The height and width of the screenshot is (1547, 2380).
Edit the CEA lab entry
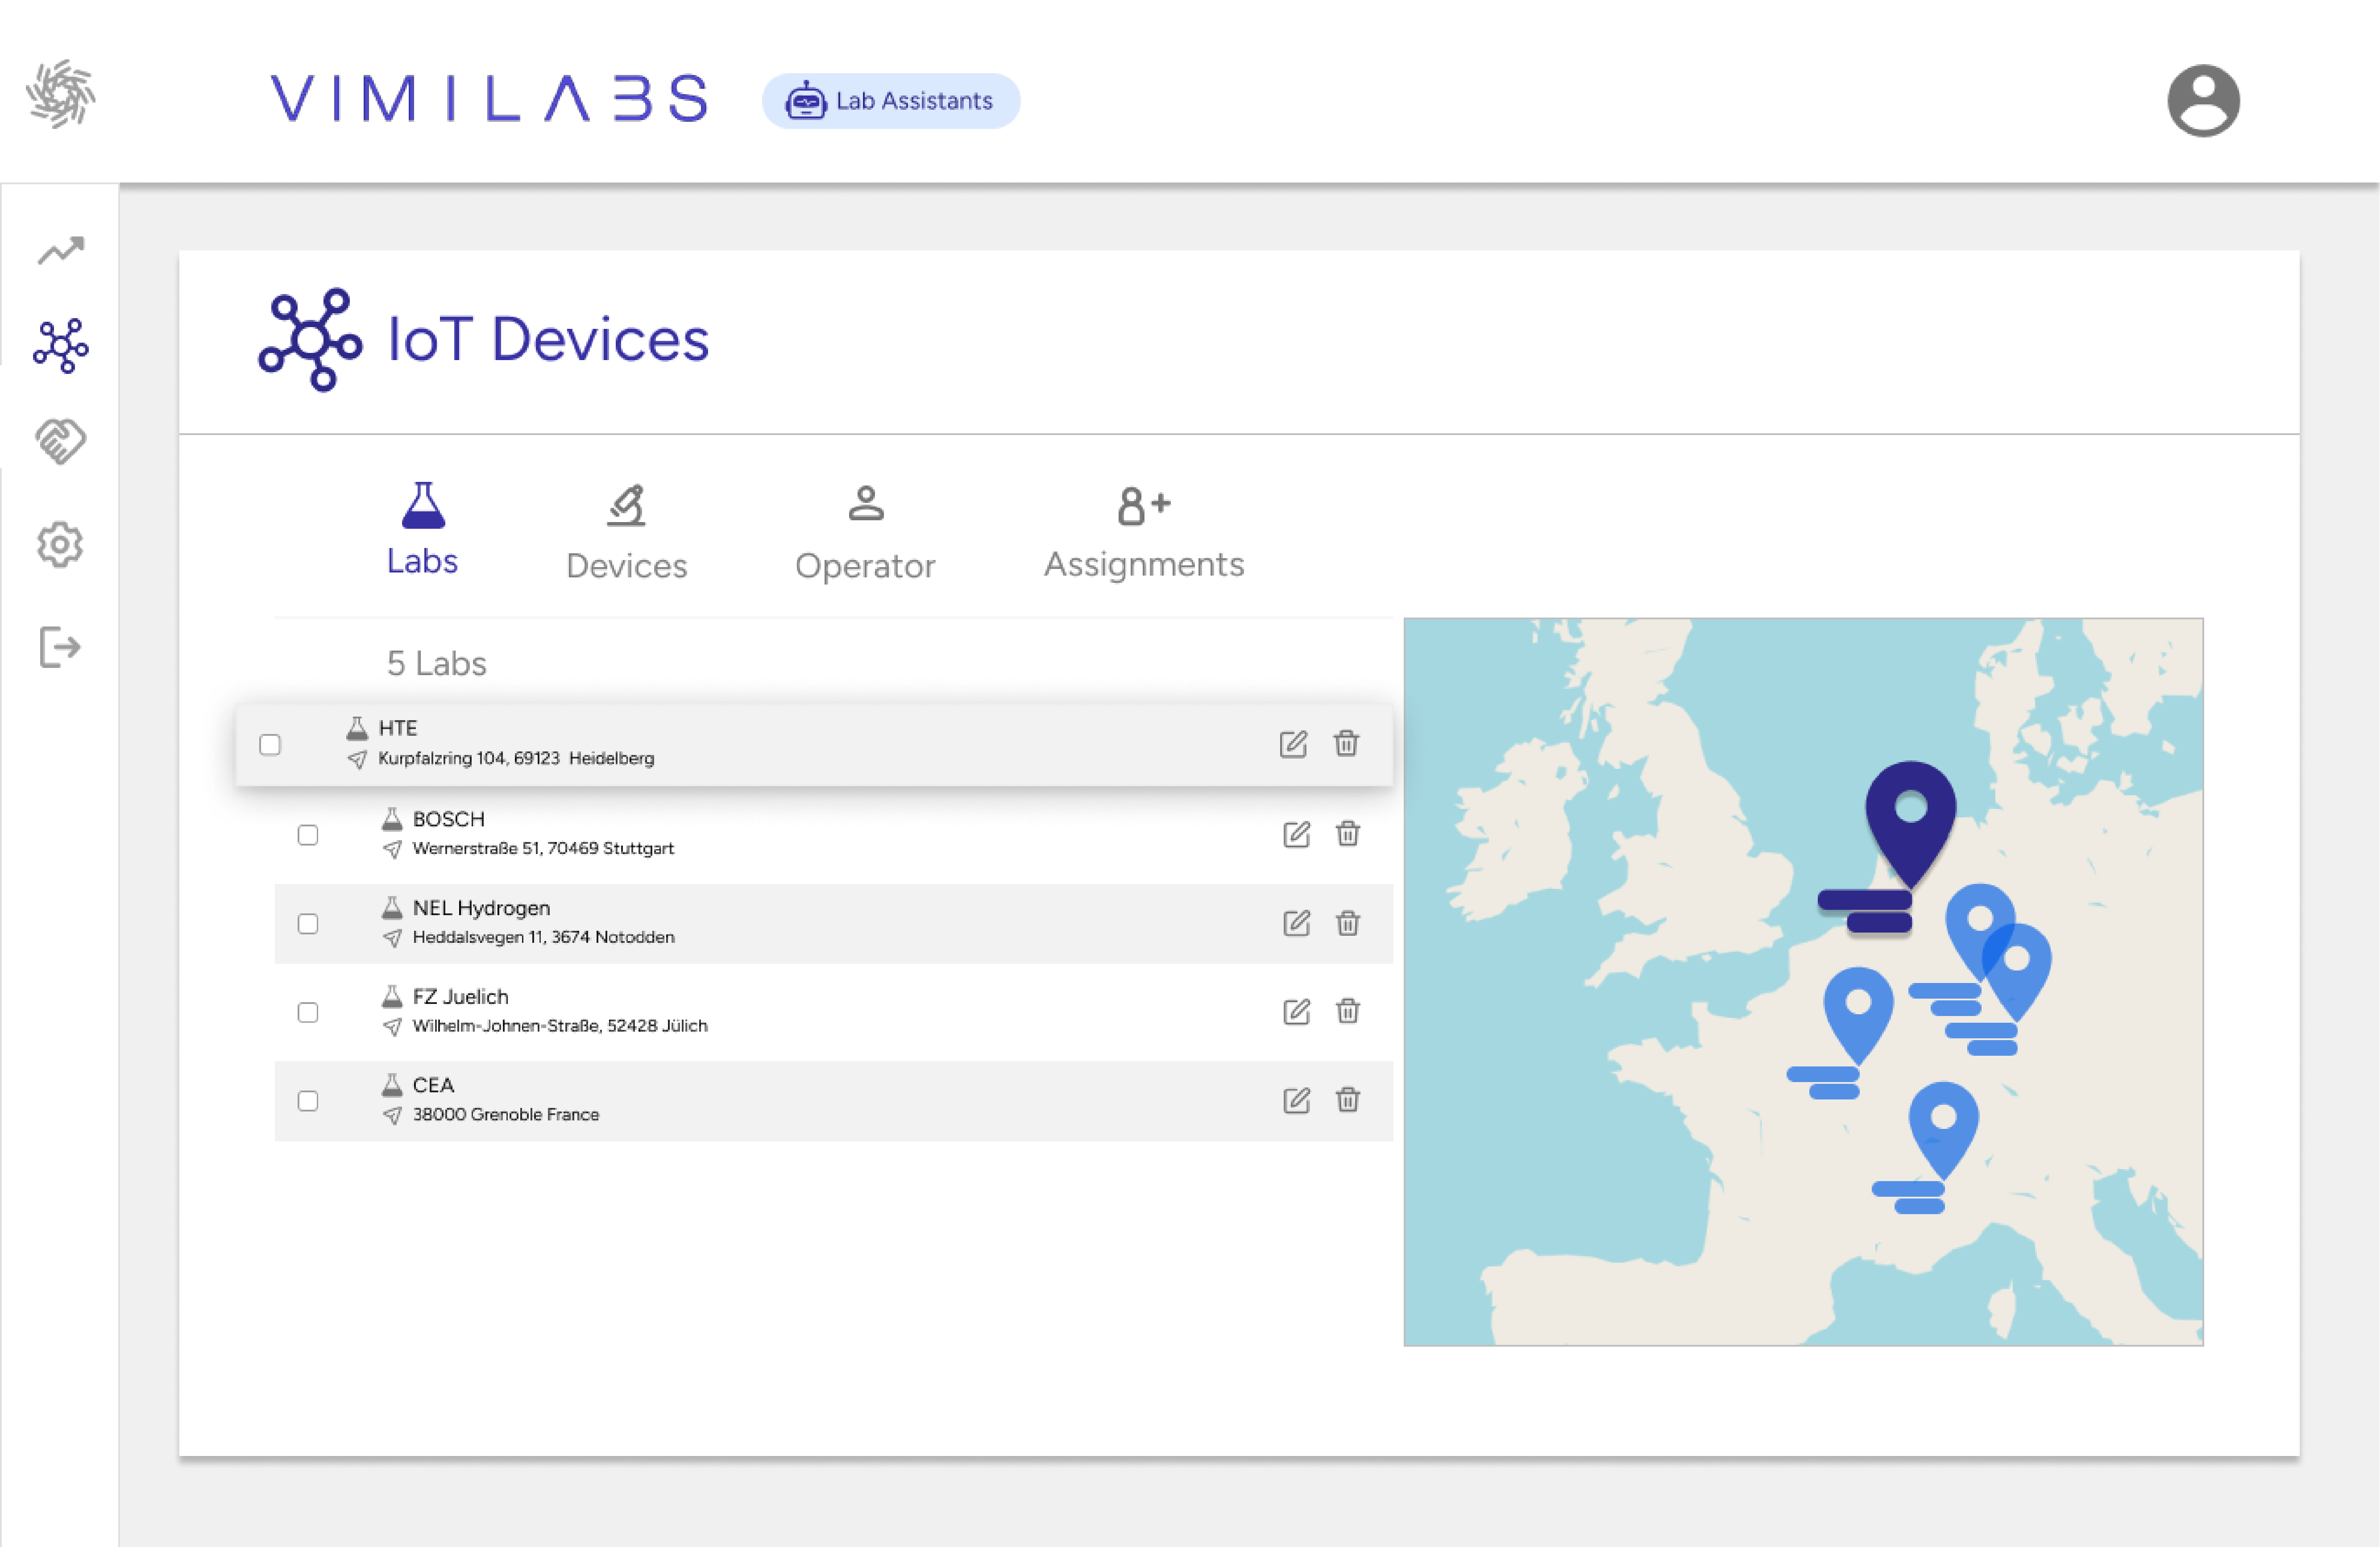coord(1296,1100)
